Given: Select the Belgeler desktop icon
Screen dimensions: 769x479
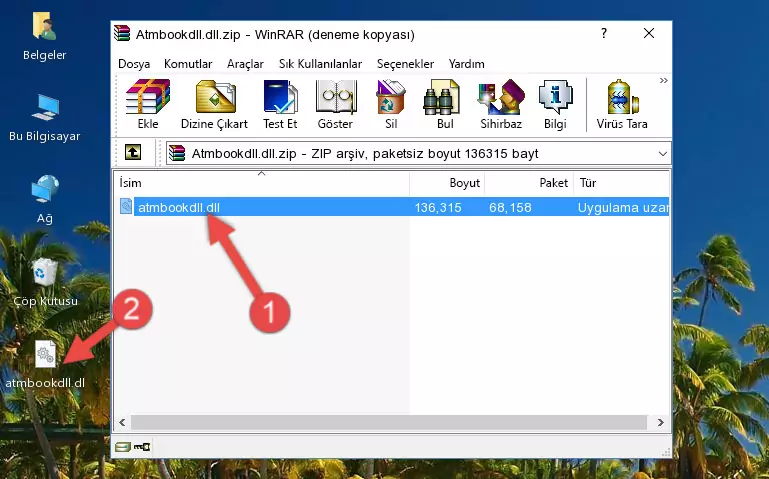Looking at the screenshot, I should [45, 36].
